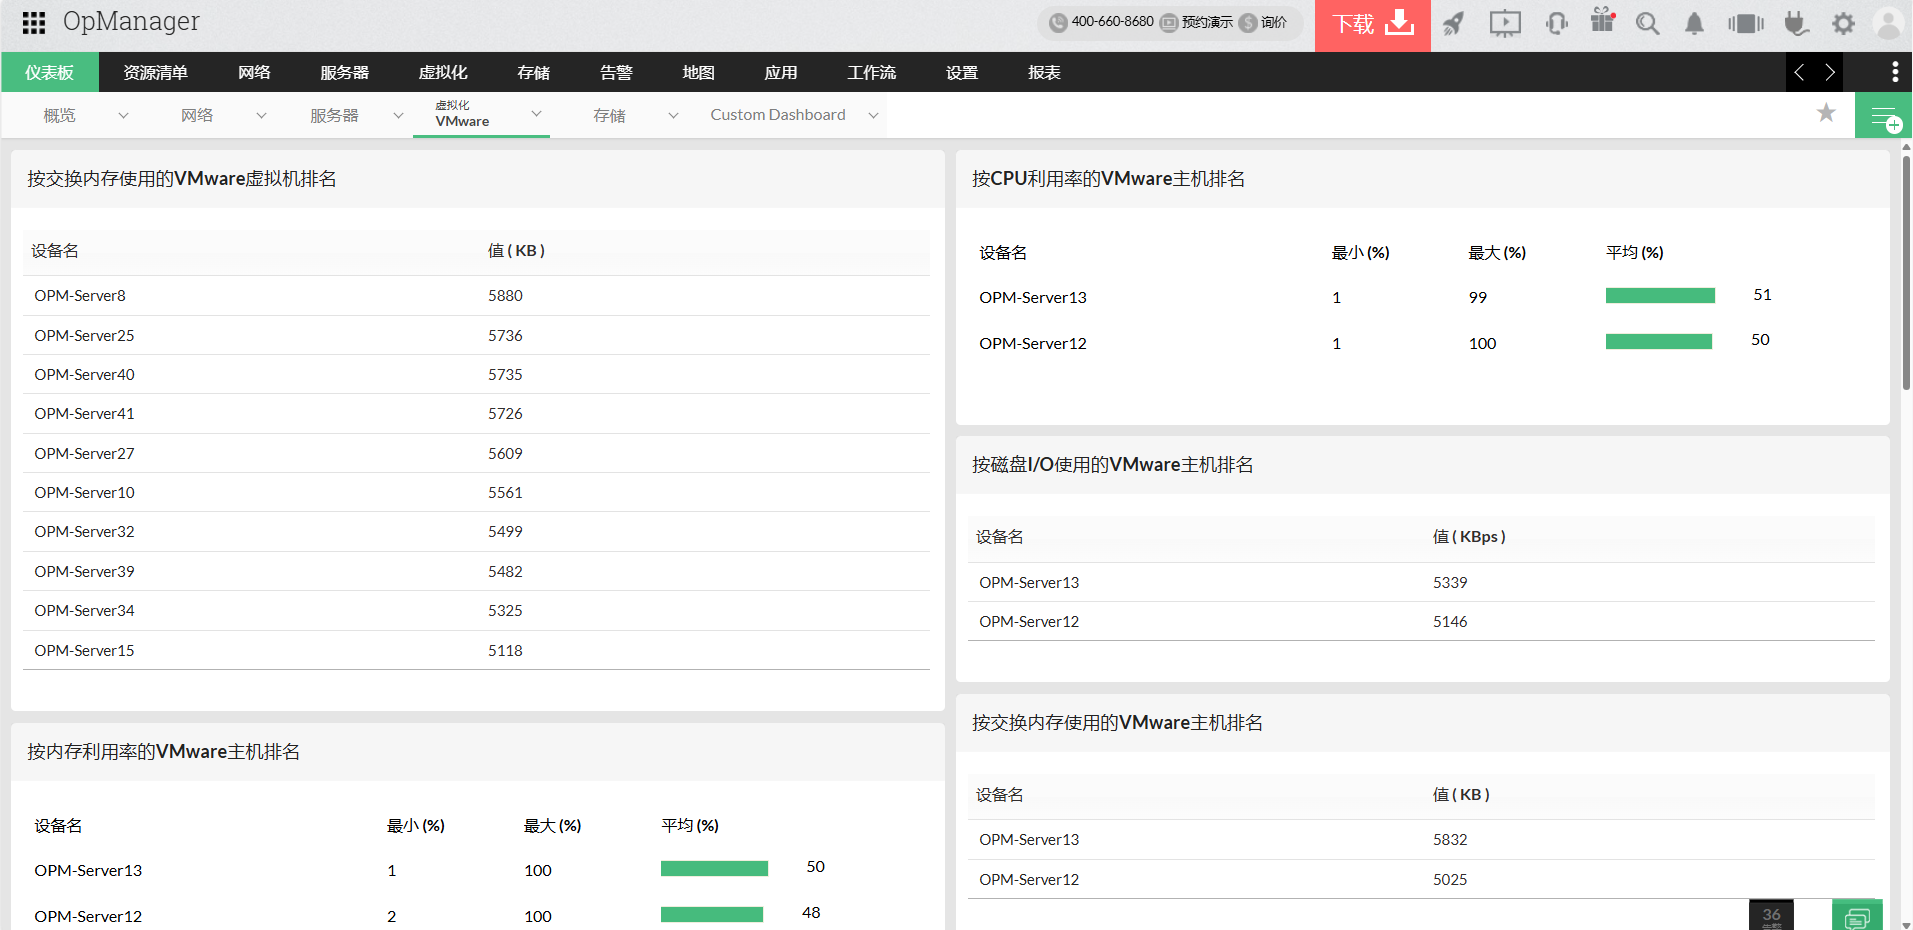The image size is (1913, 930).
Task: Open the power plug icon
Action: click(1797, 23)
